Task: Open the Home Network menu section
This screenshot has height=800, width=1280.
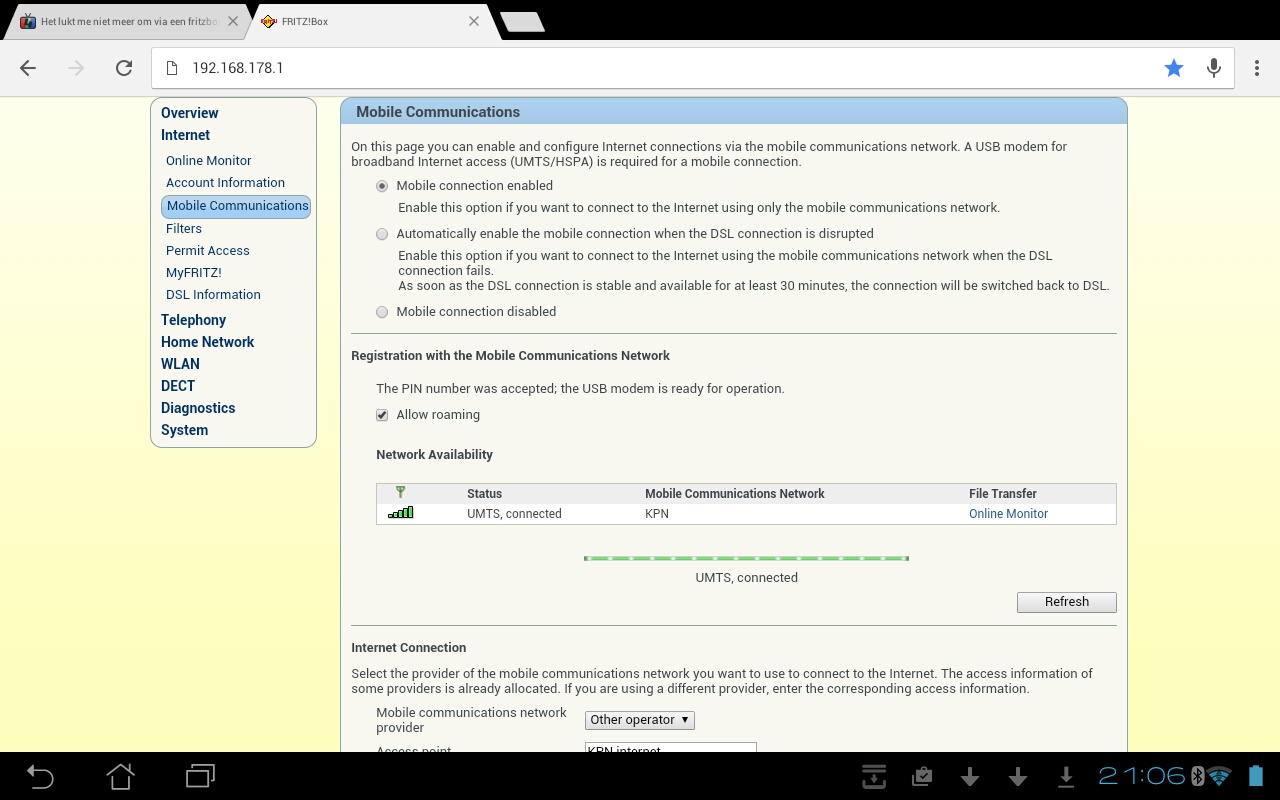Action: point(208,342)
